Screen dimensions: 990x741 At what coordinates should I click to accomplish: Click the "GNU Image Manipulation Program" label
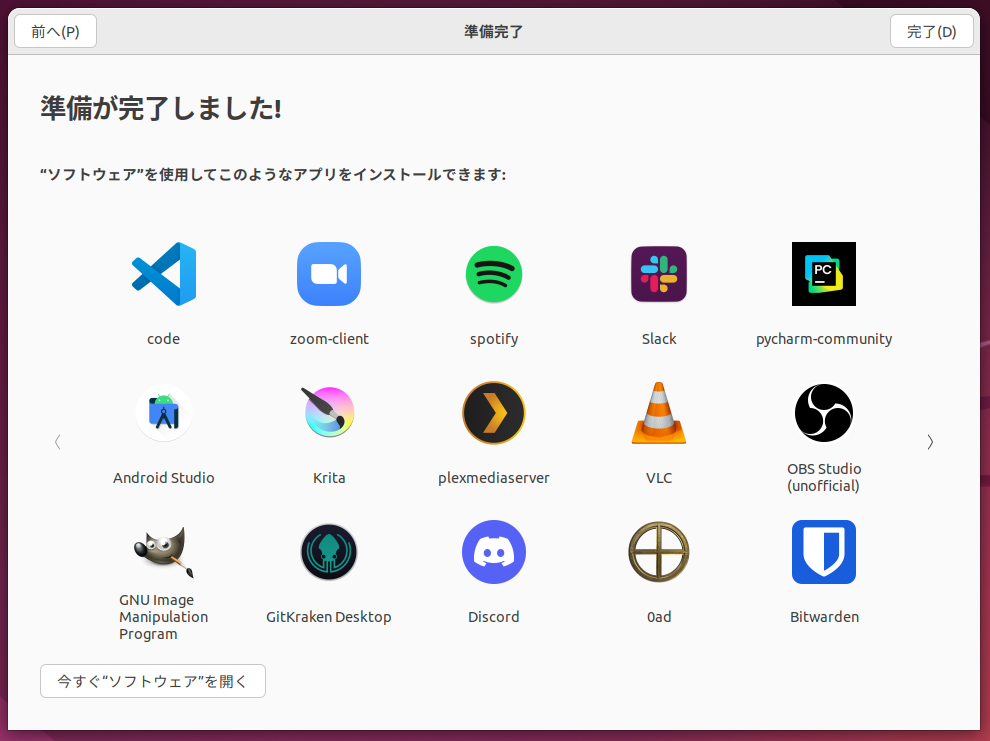[x=164, y=617]
